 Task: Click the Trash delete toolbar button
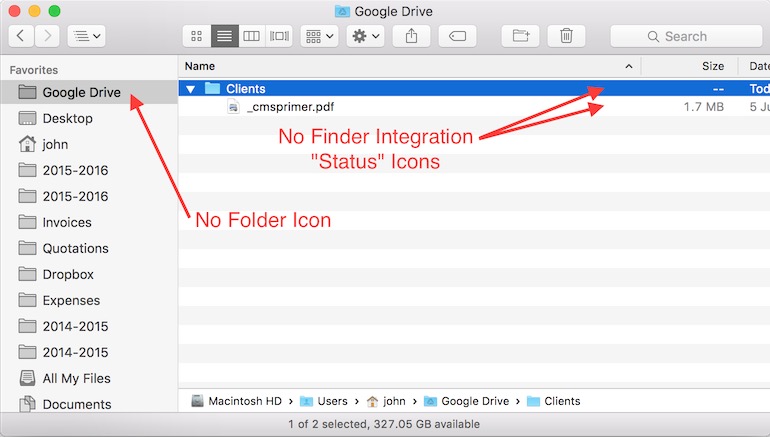pyautogui.click(x=566, y=36)
